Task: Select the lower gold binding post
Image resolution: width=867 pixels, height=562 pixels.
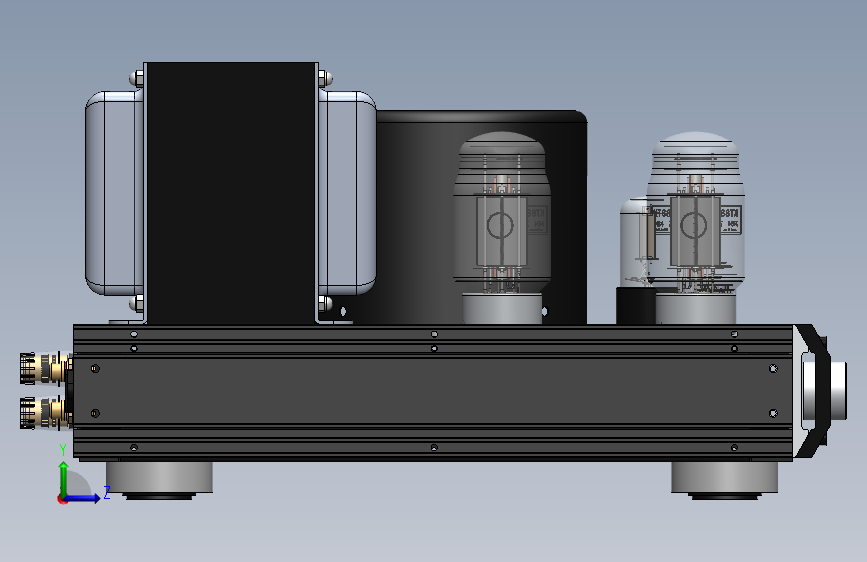Action: (x=46, y=413)
